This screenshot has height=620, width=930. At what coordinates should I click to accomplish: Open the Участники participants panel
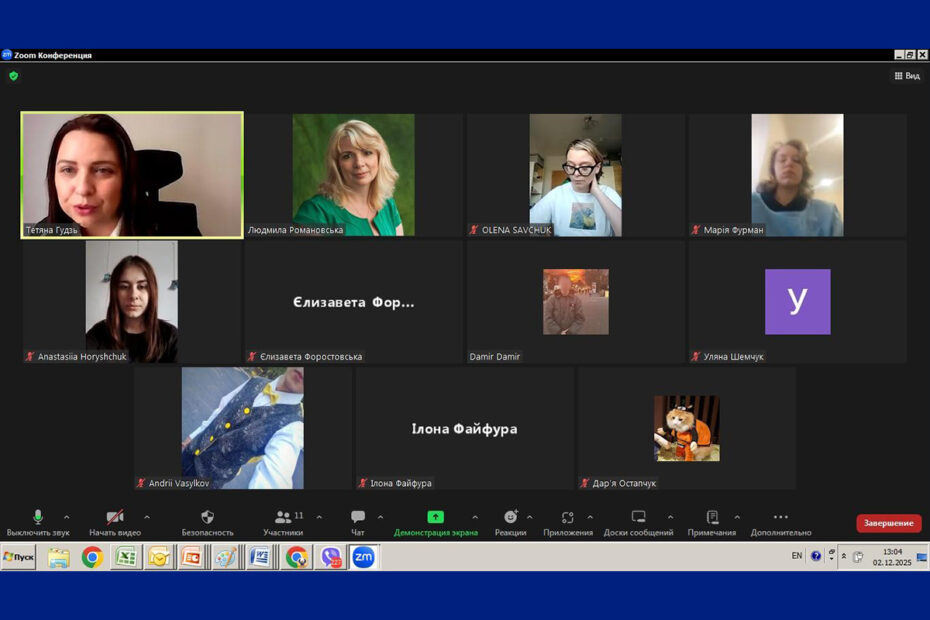(x=284, y=518)
